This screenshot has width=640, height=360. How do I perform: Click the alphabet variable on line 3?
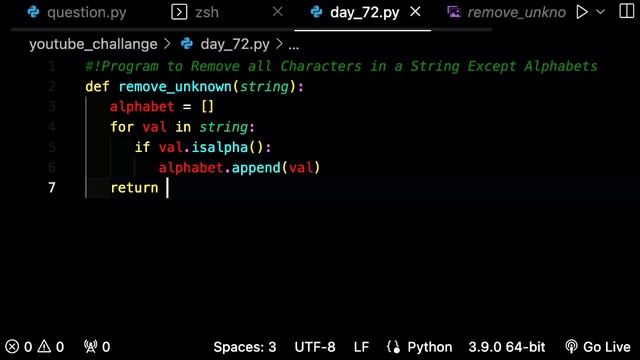[142, 107]
